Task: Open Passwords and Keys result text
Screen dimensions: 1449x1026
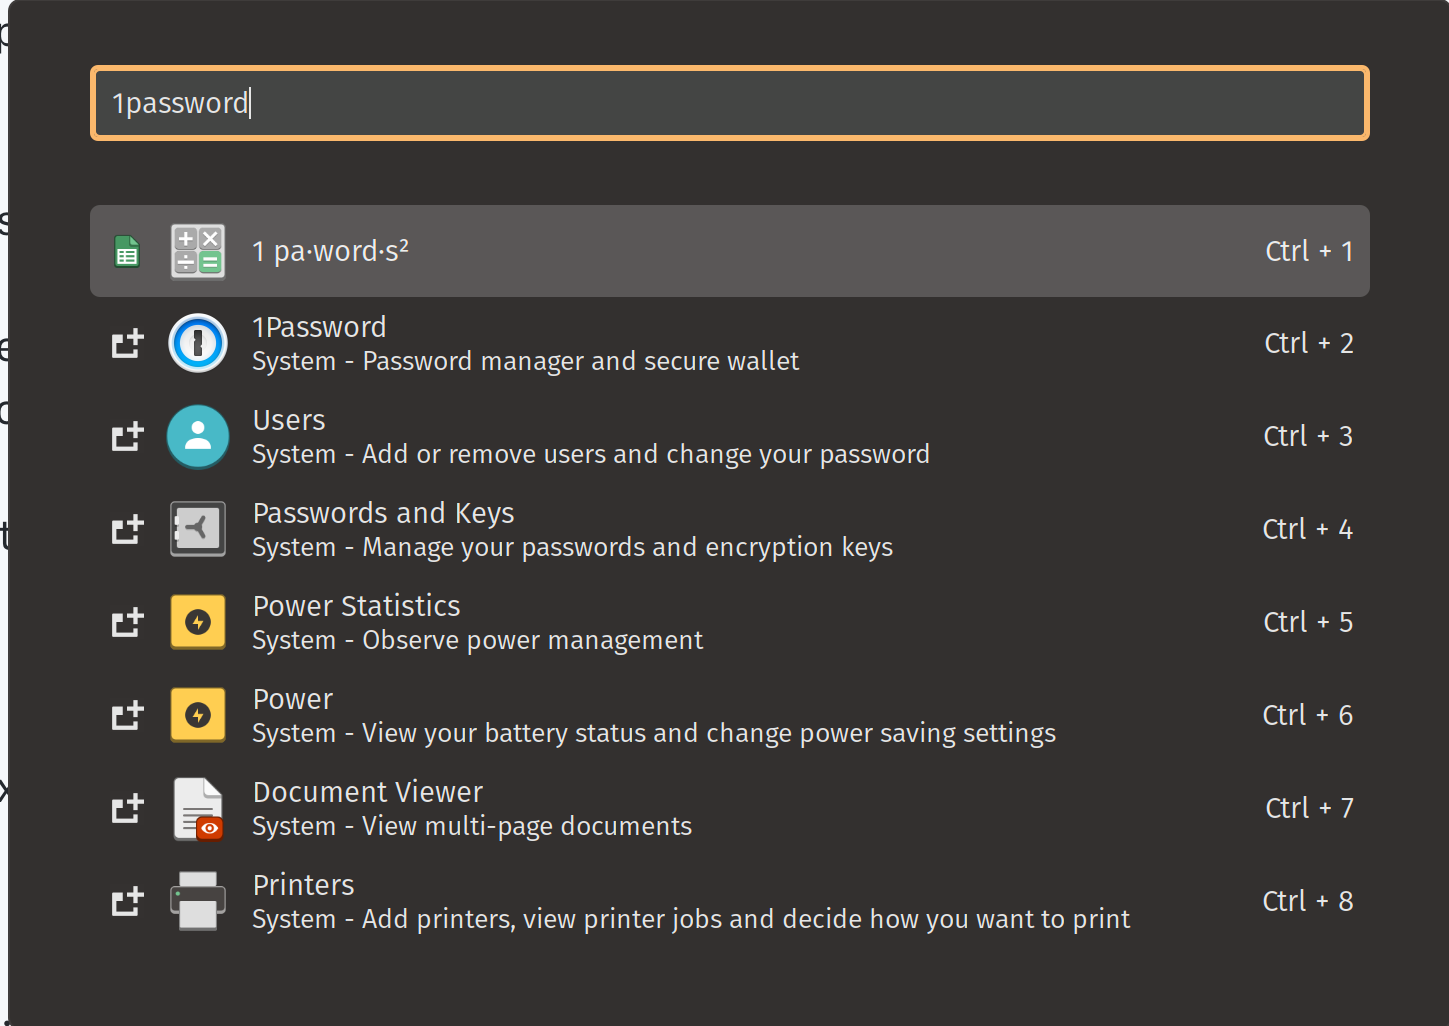Action: 572,529
